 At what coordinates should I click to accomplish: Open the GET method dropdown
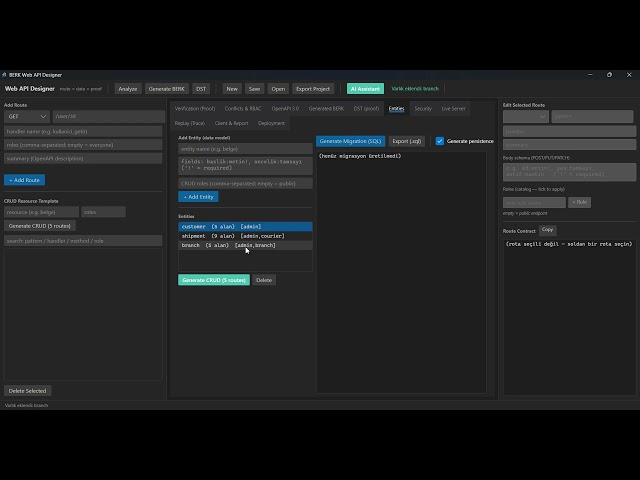[27, 116]
